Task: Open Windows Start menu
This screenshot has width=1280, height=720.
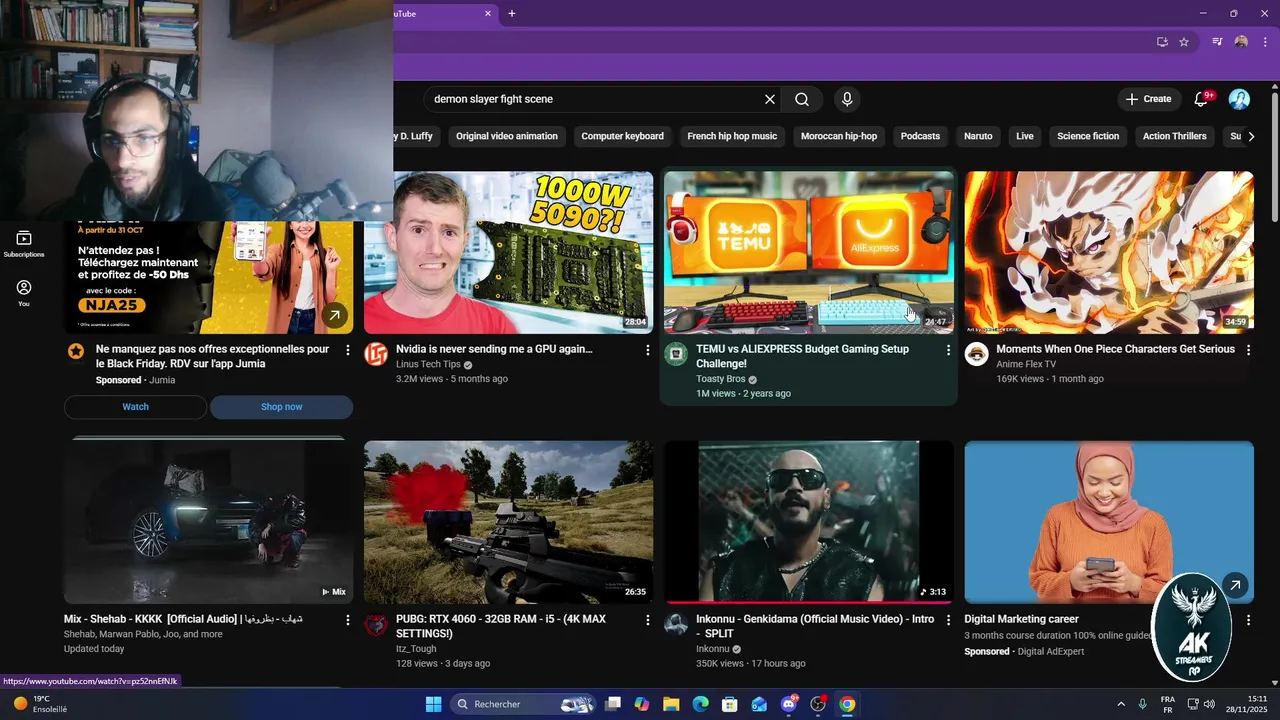Action: (433, 704)
